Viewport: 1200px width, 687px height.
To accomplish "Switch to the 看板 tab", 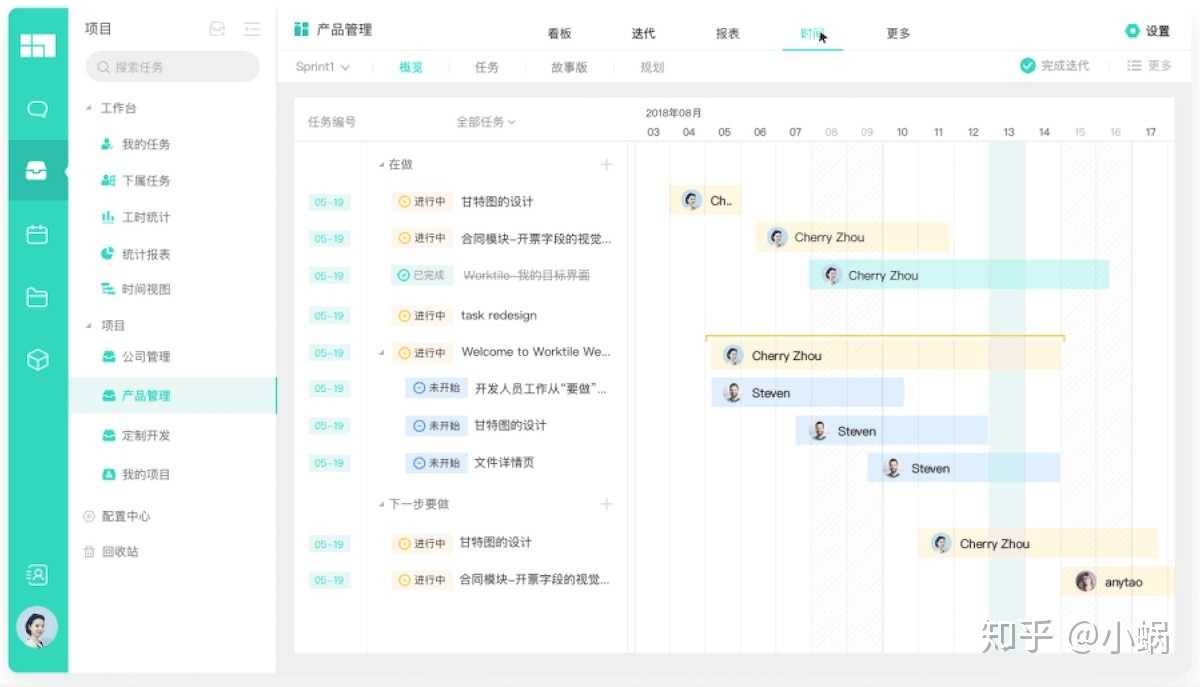I will [559, 33].
